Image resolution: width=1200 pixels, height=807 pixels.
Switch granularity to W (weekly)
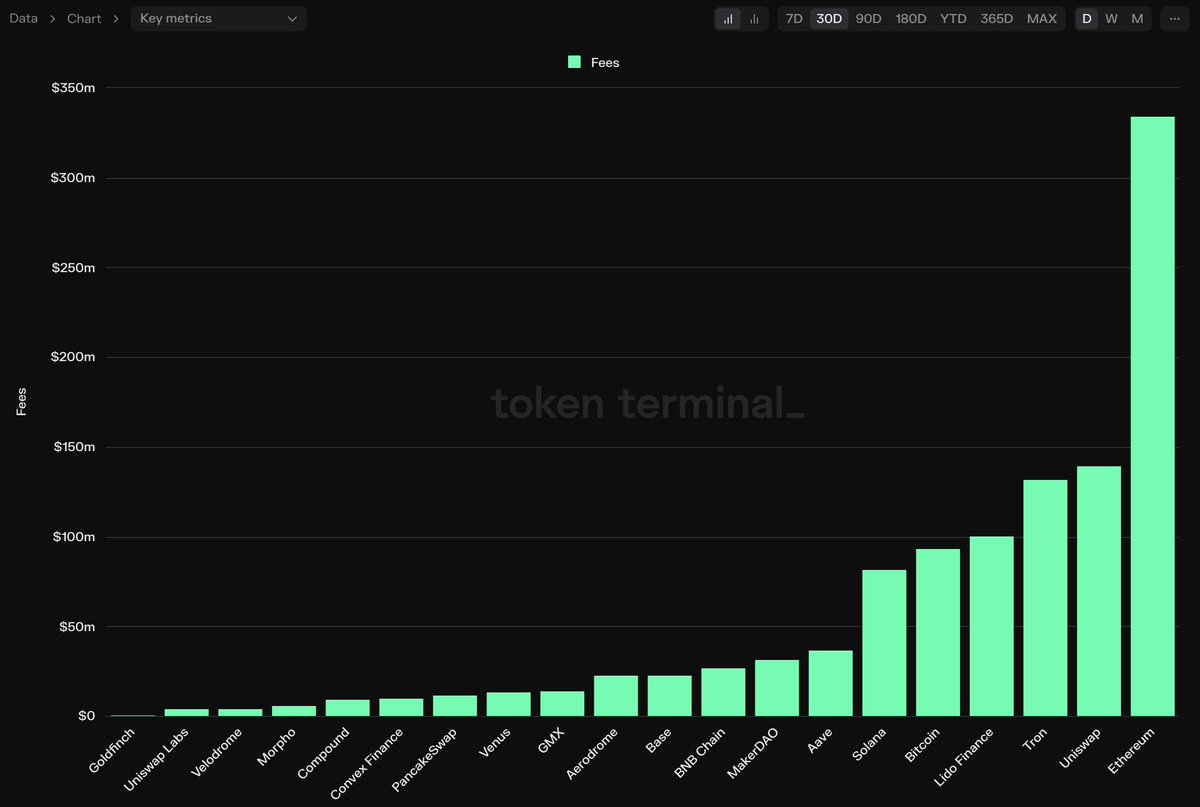click(1111, 18)
